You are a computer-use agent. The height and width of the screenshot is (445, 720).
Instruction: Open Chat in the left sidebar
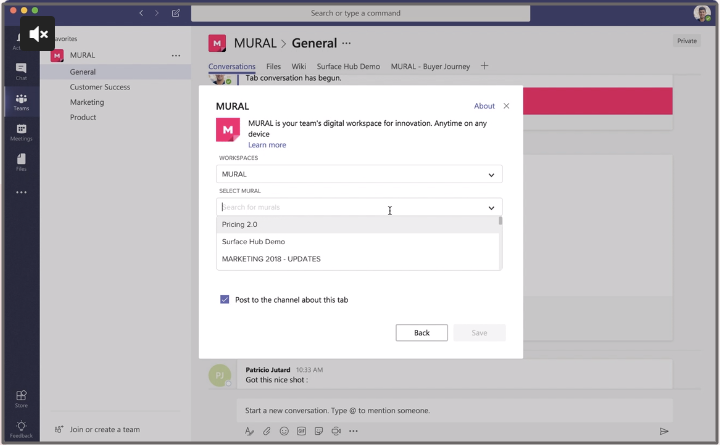click(x=21, y=70)
